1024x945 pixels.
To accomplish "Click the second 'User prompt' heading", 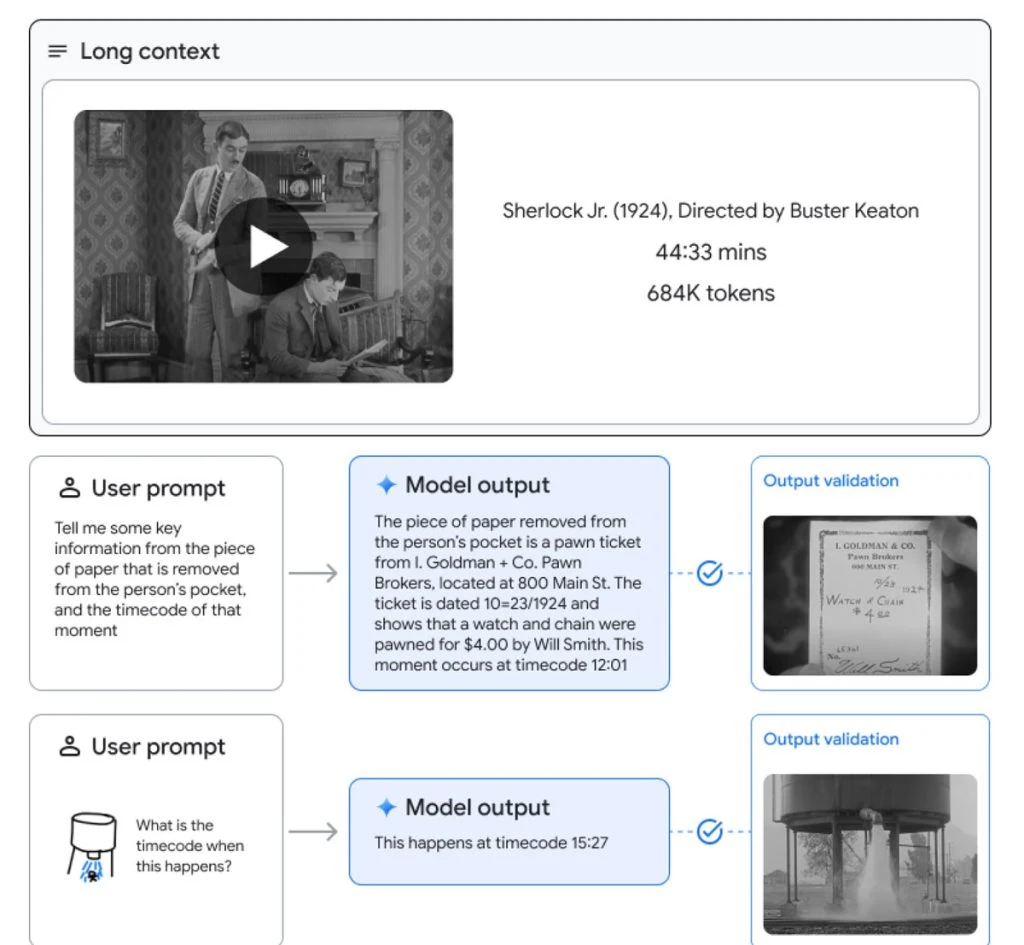I will tap(158, 746).
